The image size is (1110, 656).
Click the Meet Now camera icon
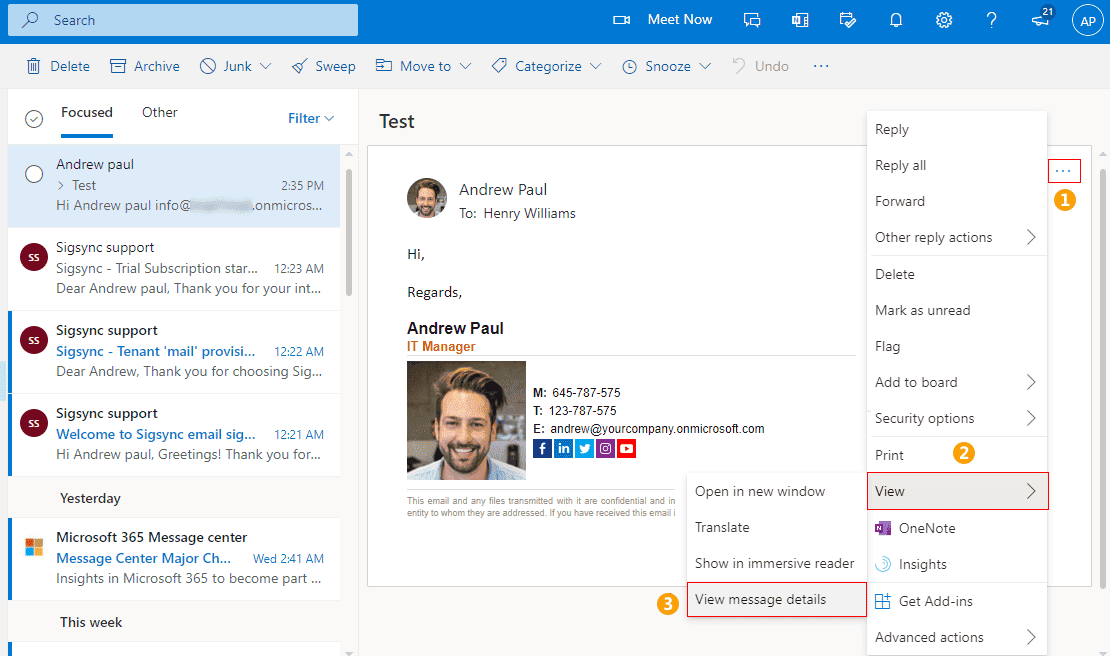622,20
